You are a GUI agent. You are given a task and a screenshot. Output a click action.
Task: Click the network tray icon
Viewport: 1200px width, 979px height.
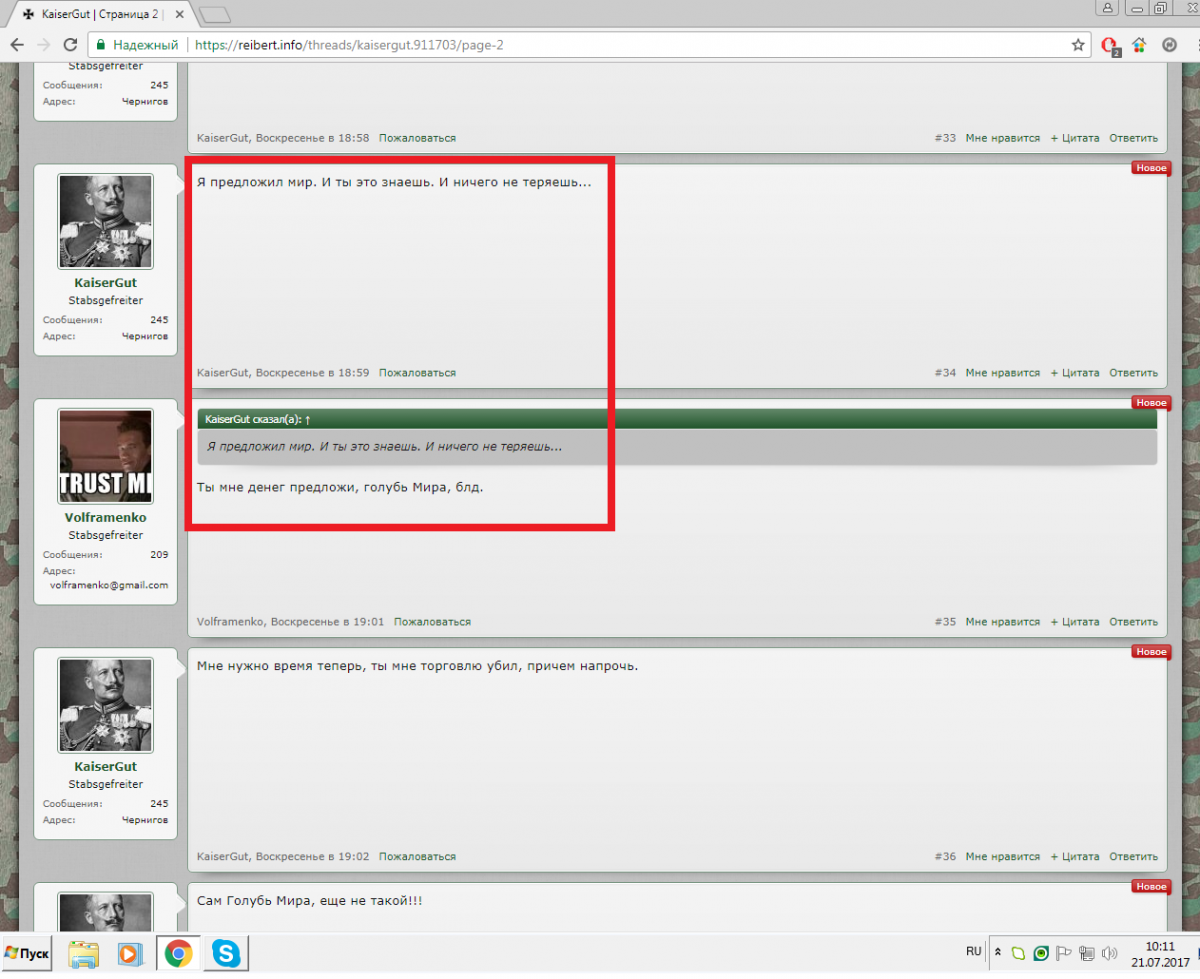[1087, 953]
